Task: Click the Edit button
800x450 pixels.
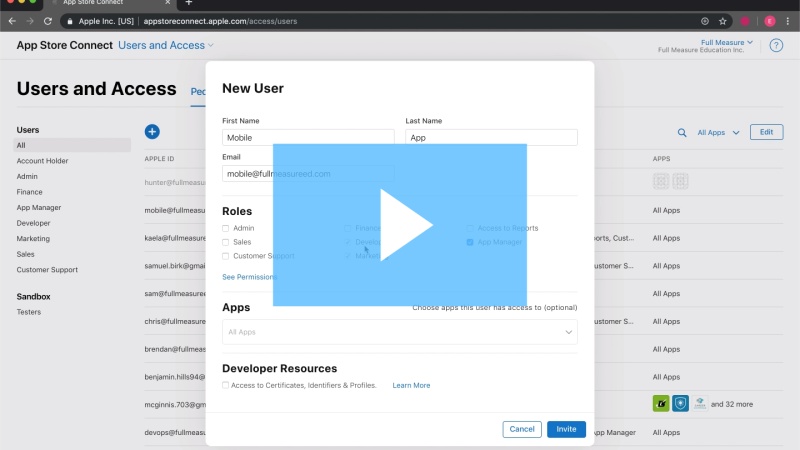Action: [x=766, y=132]
